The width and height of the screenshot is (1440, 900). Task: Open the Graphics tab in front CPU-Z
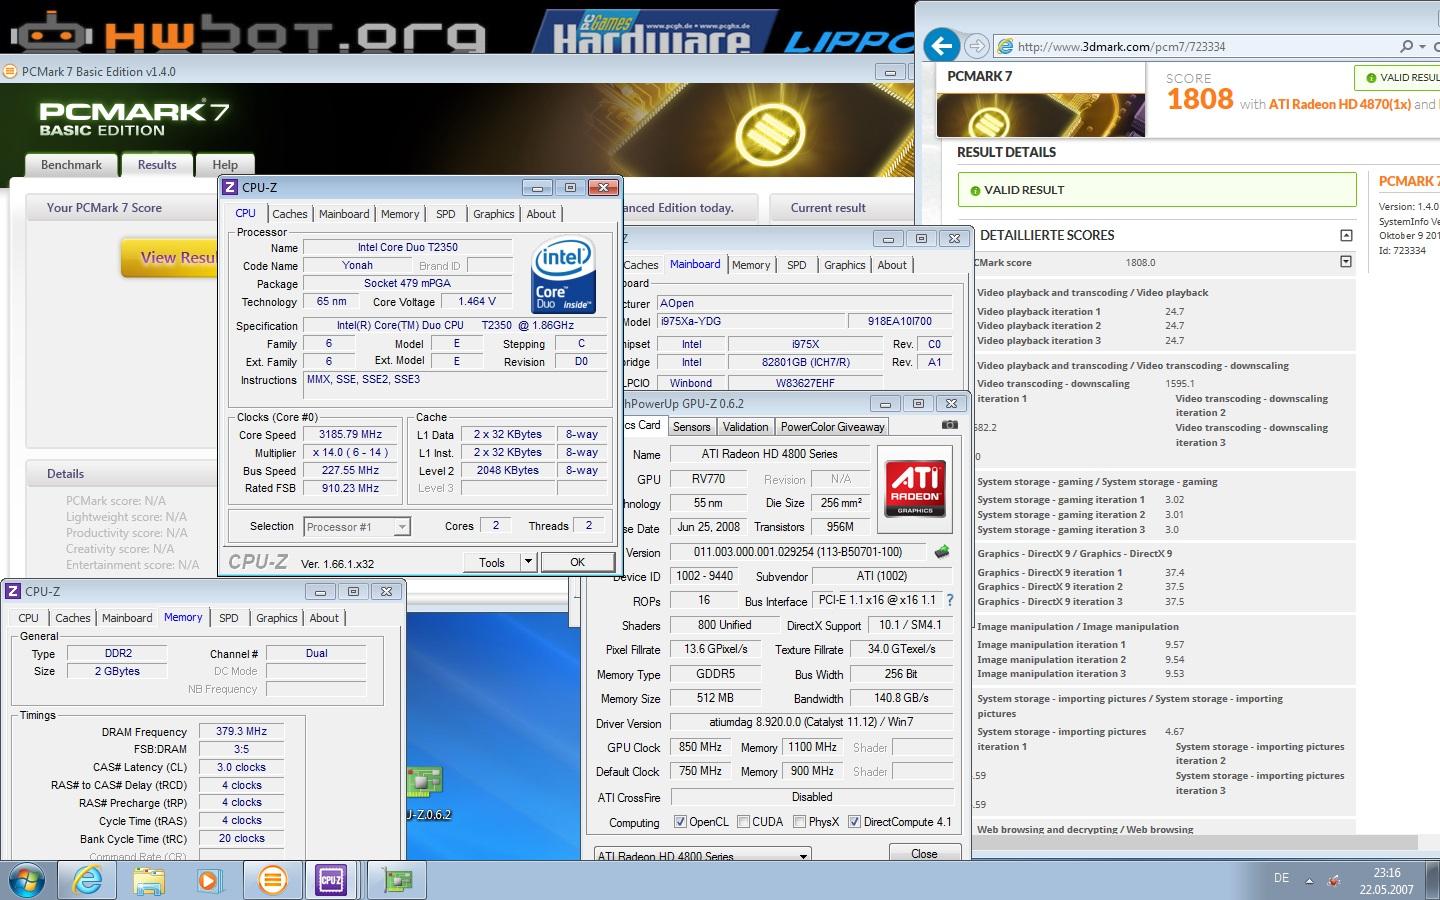pyautogui.click(x=494, y=214)
